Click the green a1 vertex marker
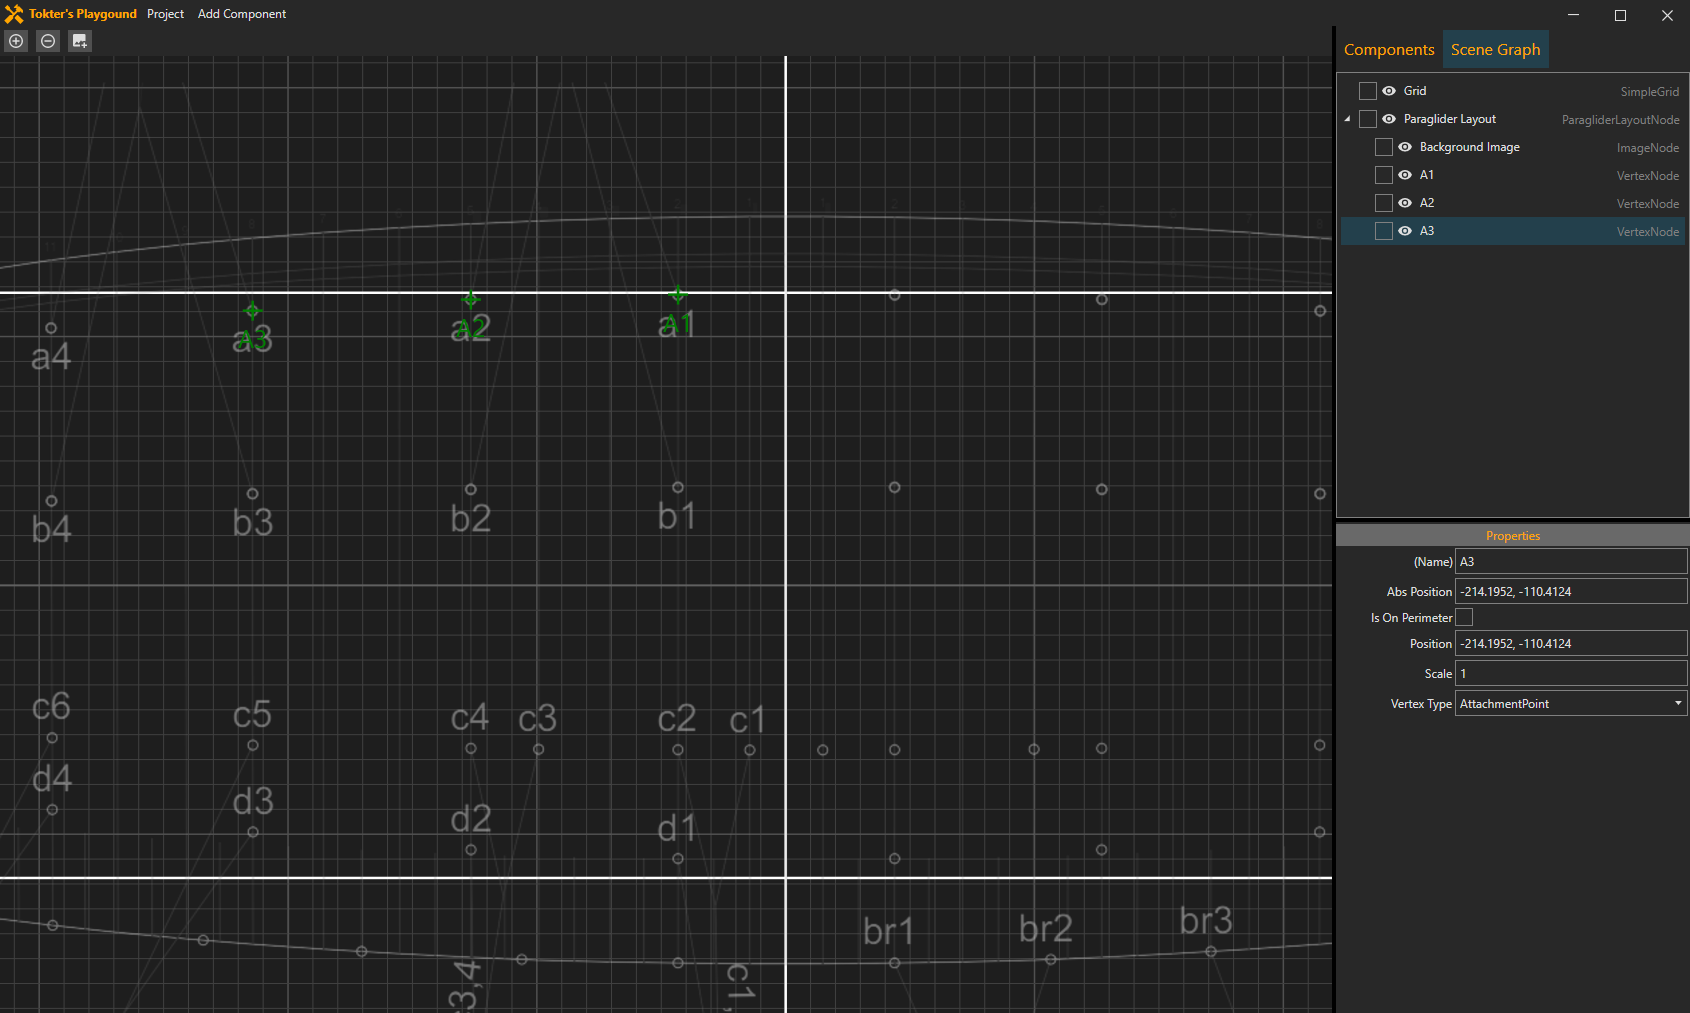This screenshot has width=1690, height=1013. (678, 295)
